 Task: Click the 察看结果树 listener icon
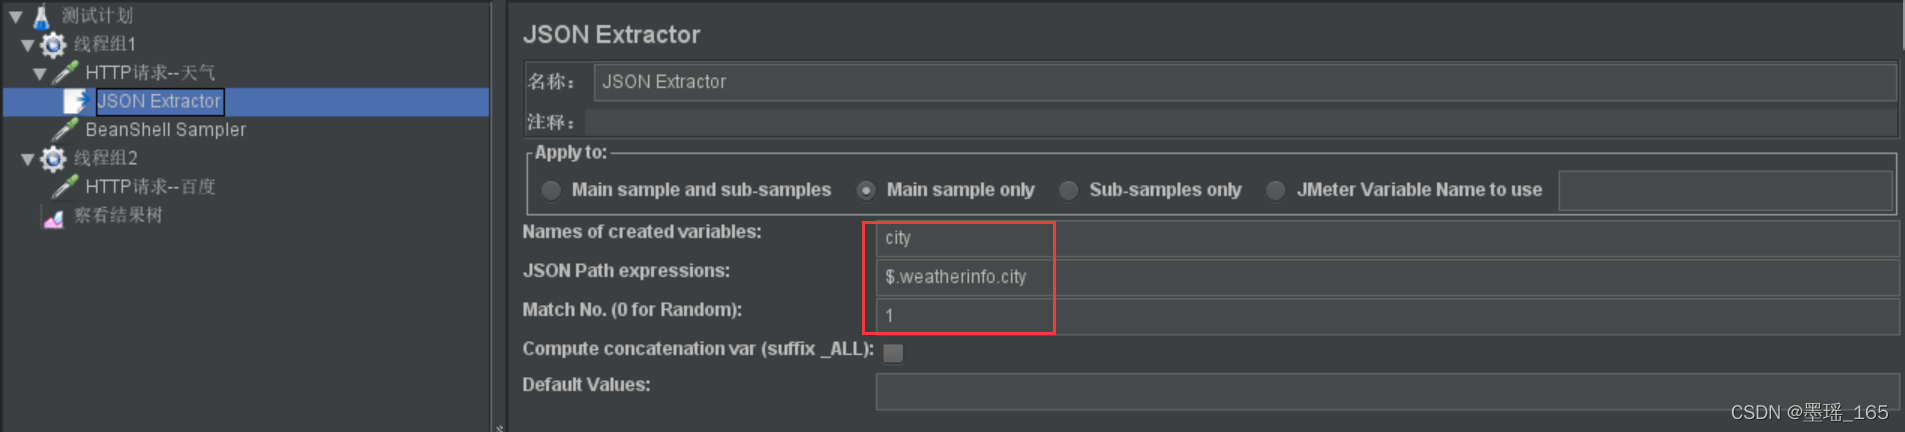click(x=54, y=216)
